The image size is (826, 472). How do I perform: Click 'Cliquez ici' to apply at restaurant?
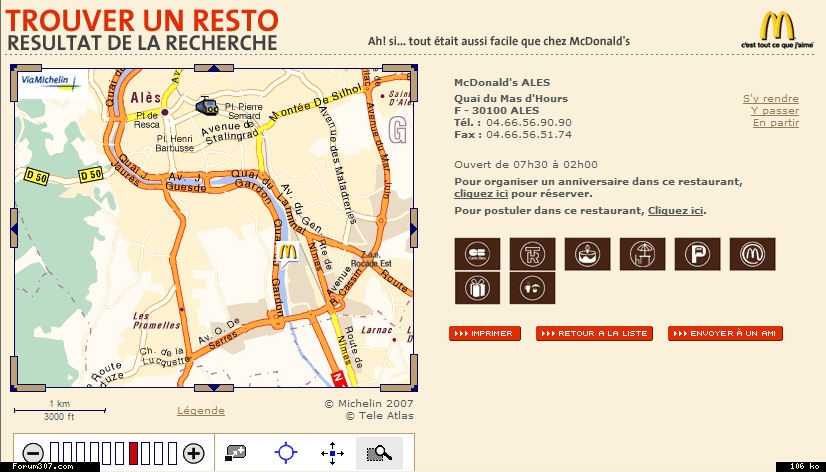pyautogui.click(x=675, y=211)
